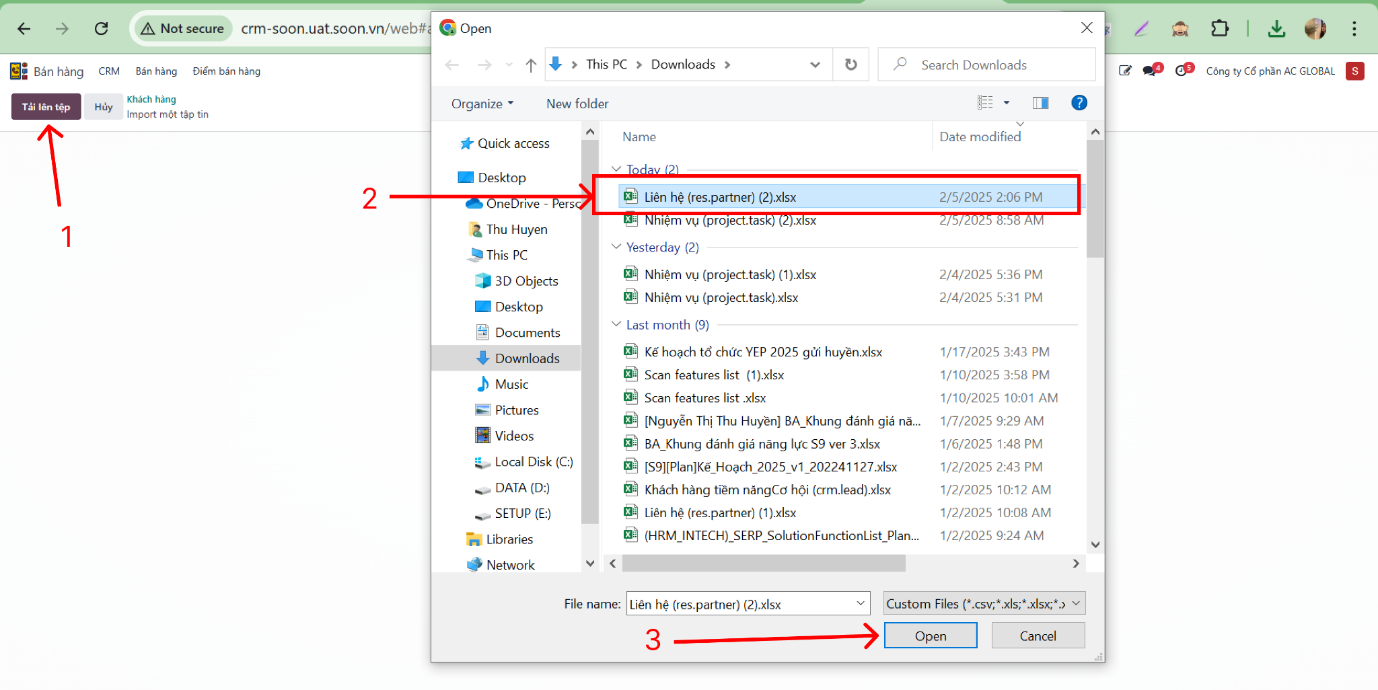Open the Organize dropdown menu

482,104
